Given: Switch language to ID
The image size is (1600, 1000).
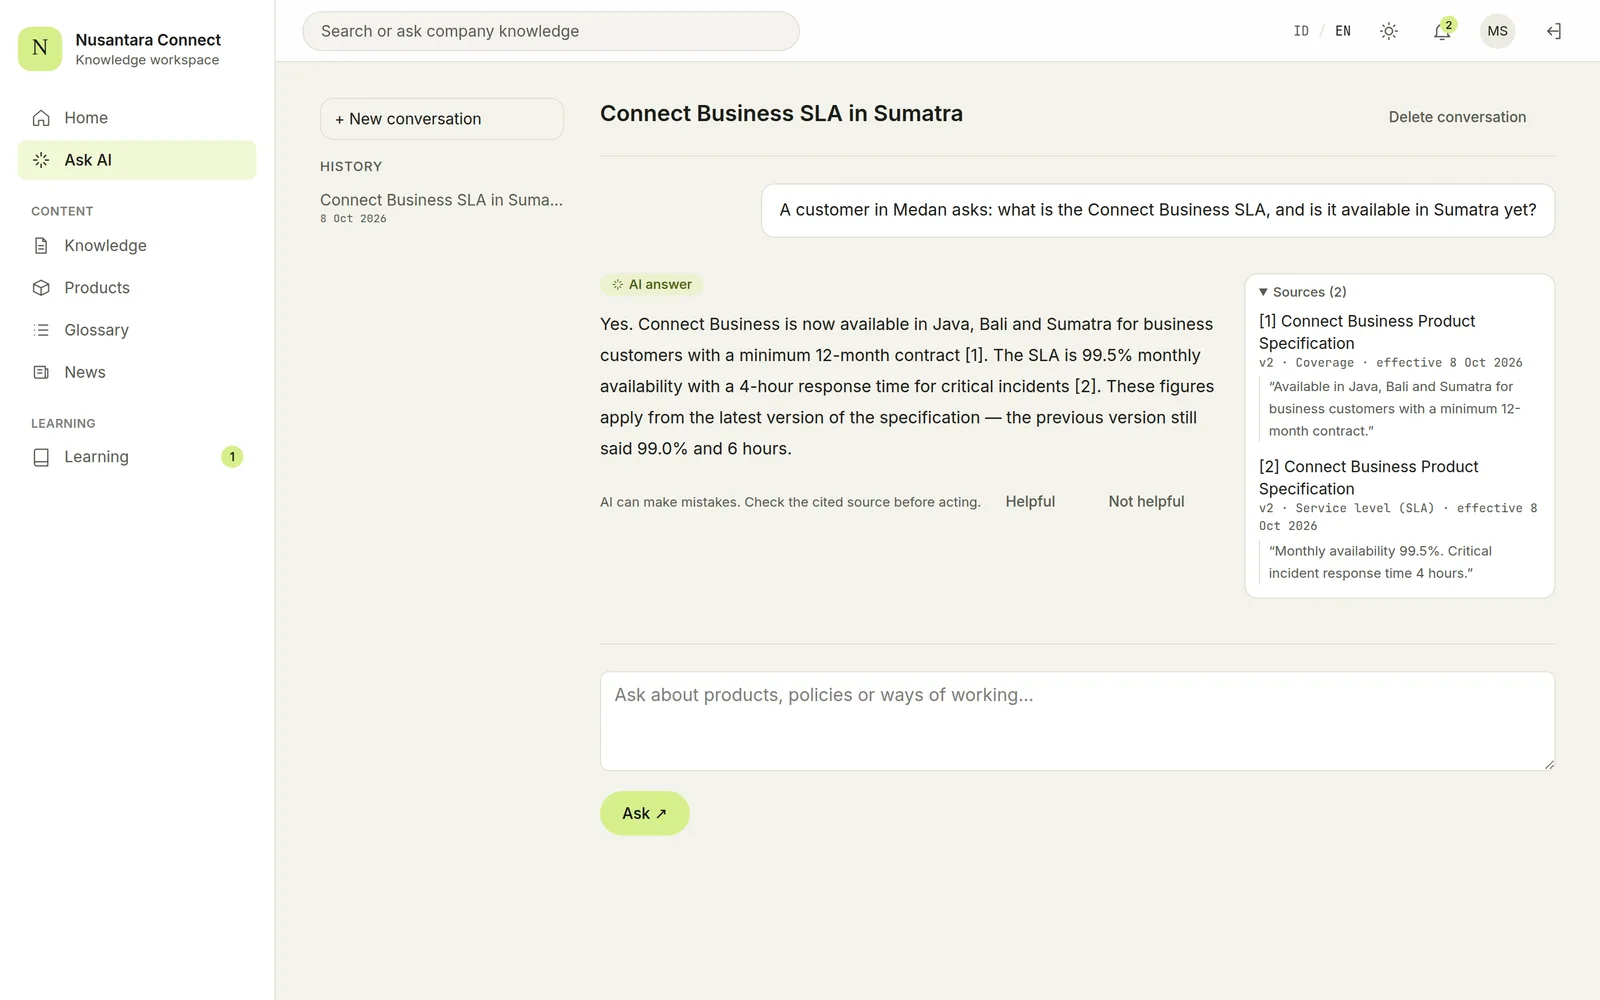Looking at the screenshot, I should 1301,31.
